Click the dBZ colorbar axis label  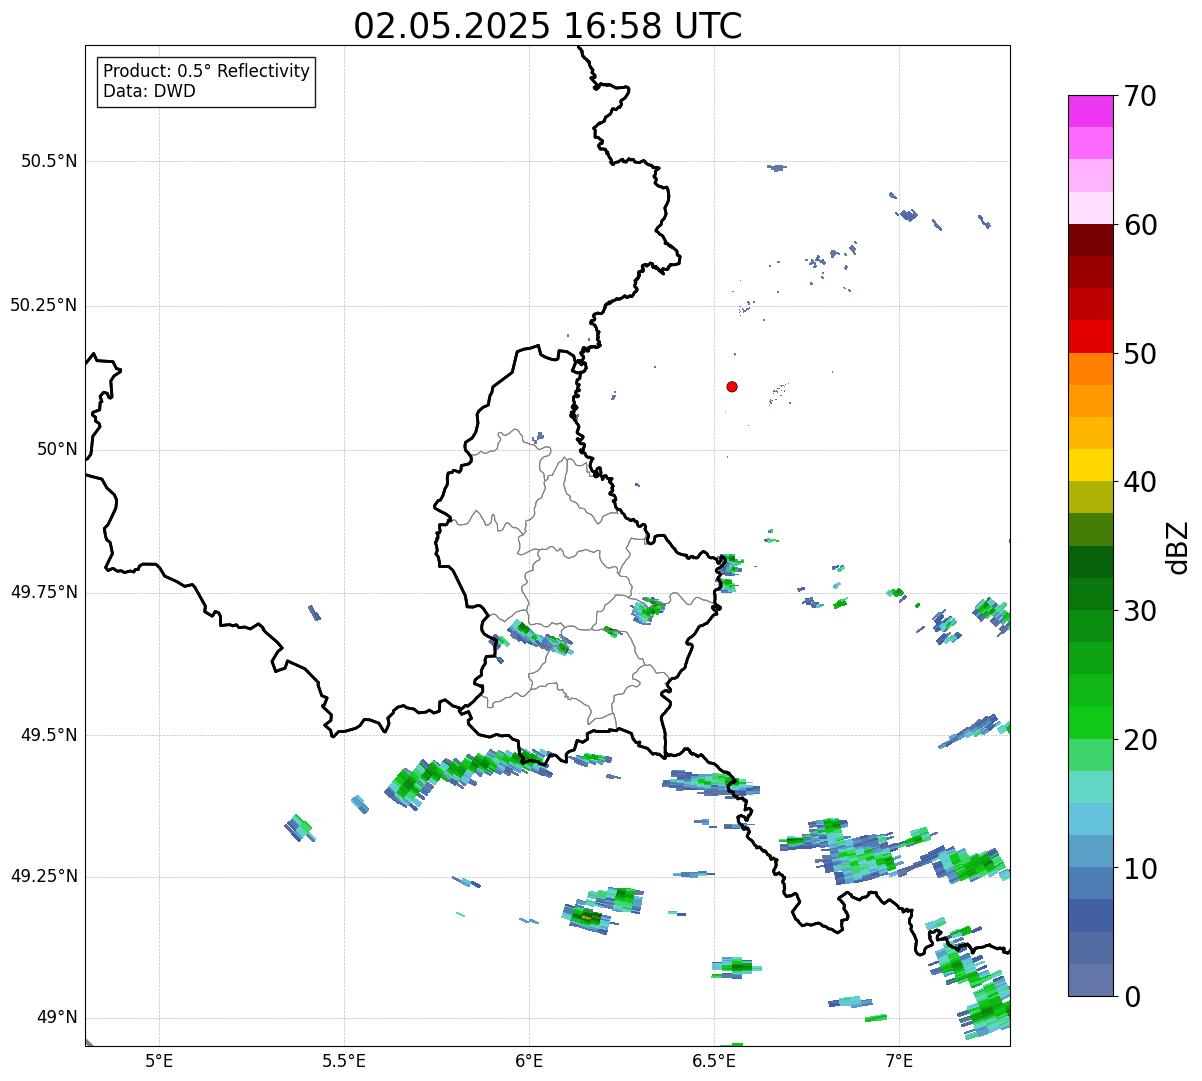tap(1179, 547)
